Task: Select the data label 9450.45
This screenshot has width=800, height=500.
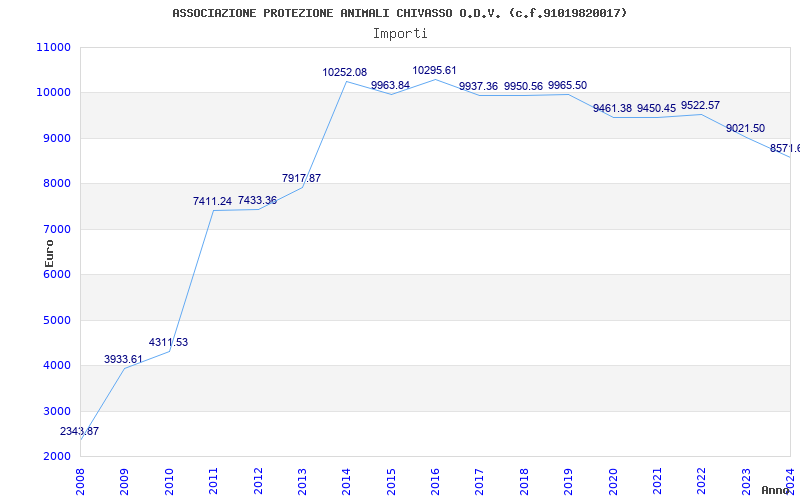Action: [656, 109]
